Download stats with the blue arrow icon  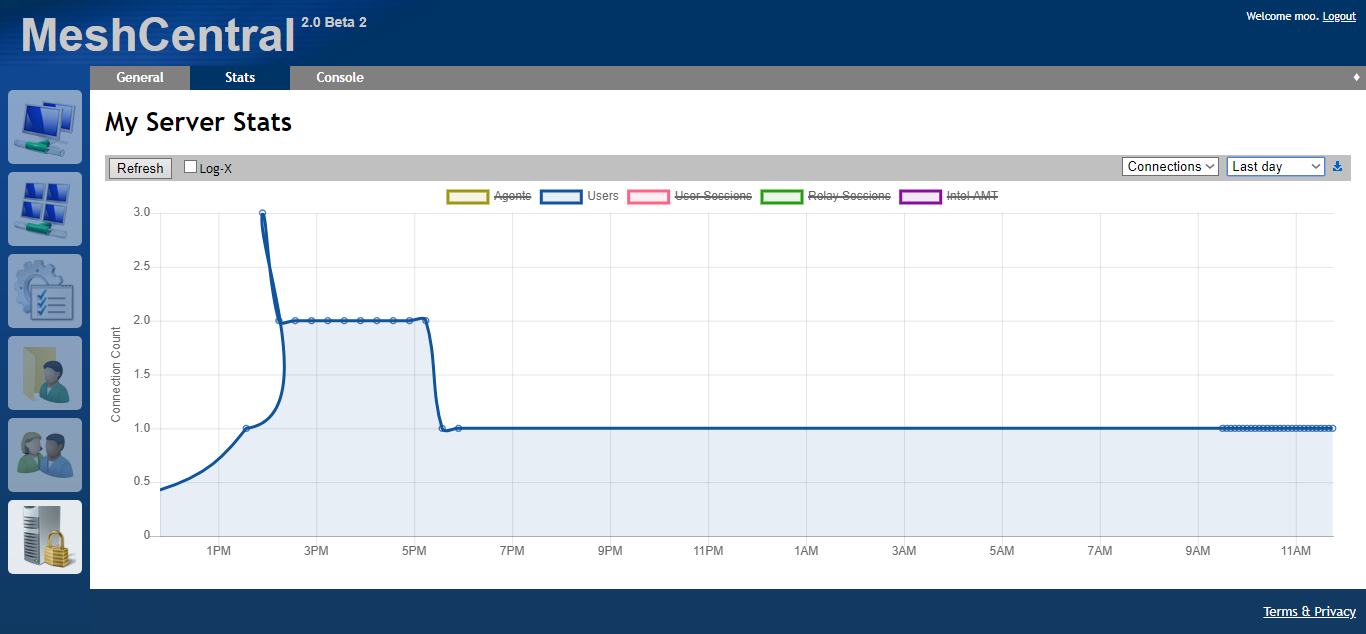[1338, 167]
